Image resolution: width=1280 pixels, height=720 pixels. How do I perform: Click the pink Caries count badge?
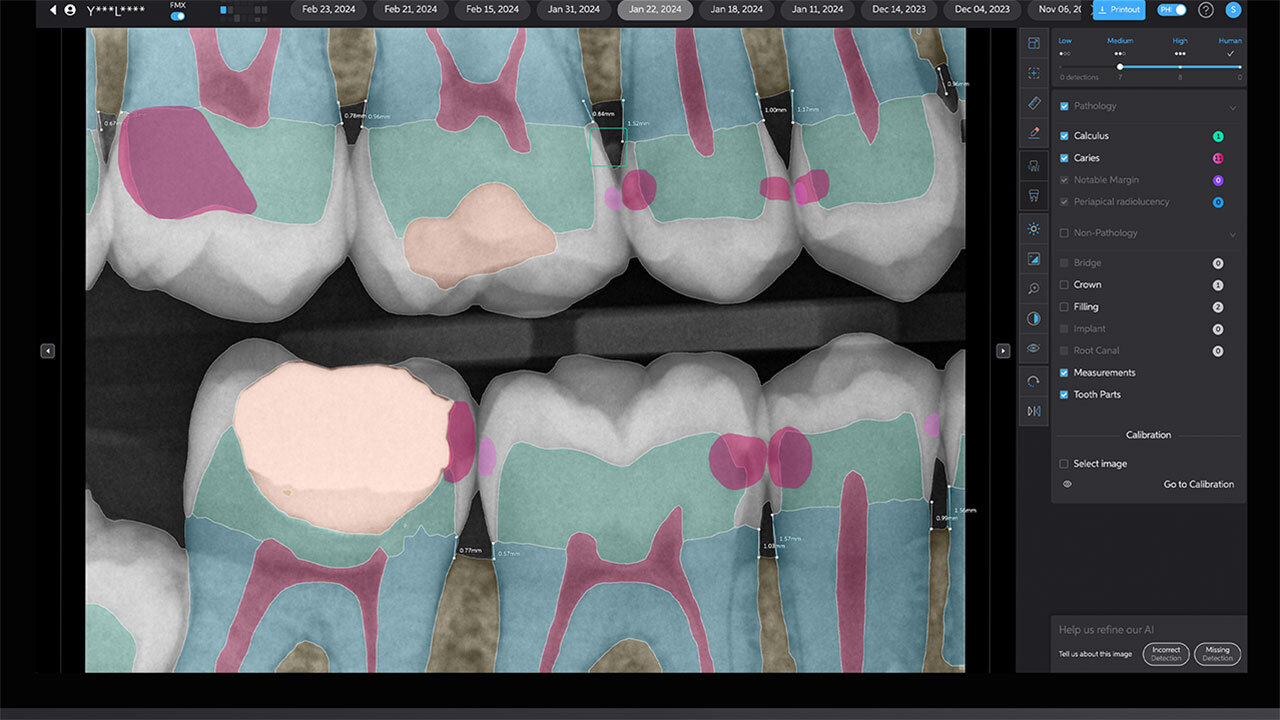pos(1218,158)
